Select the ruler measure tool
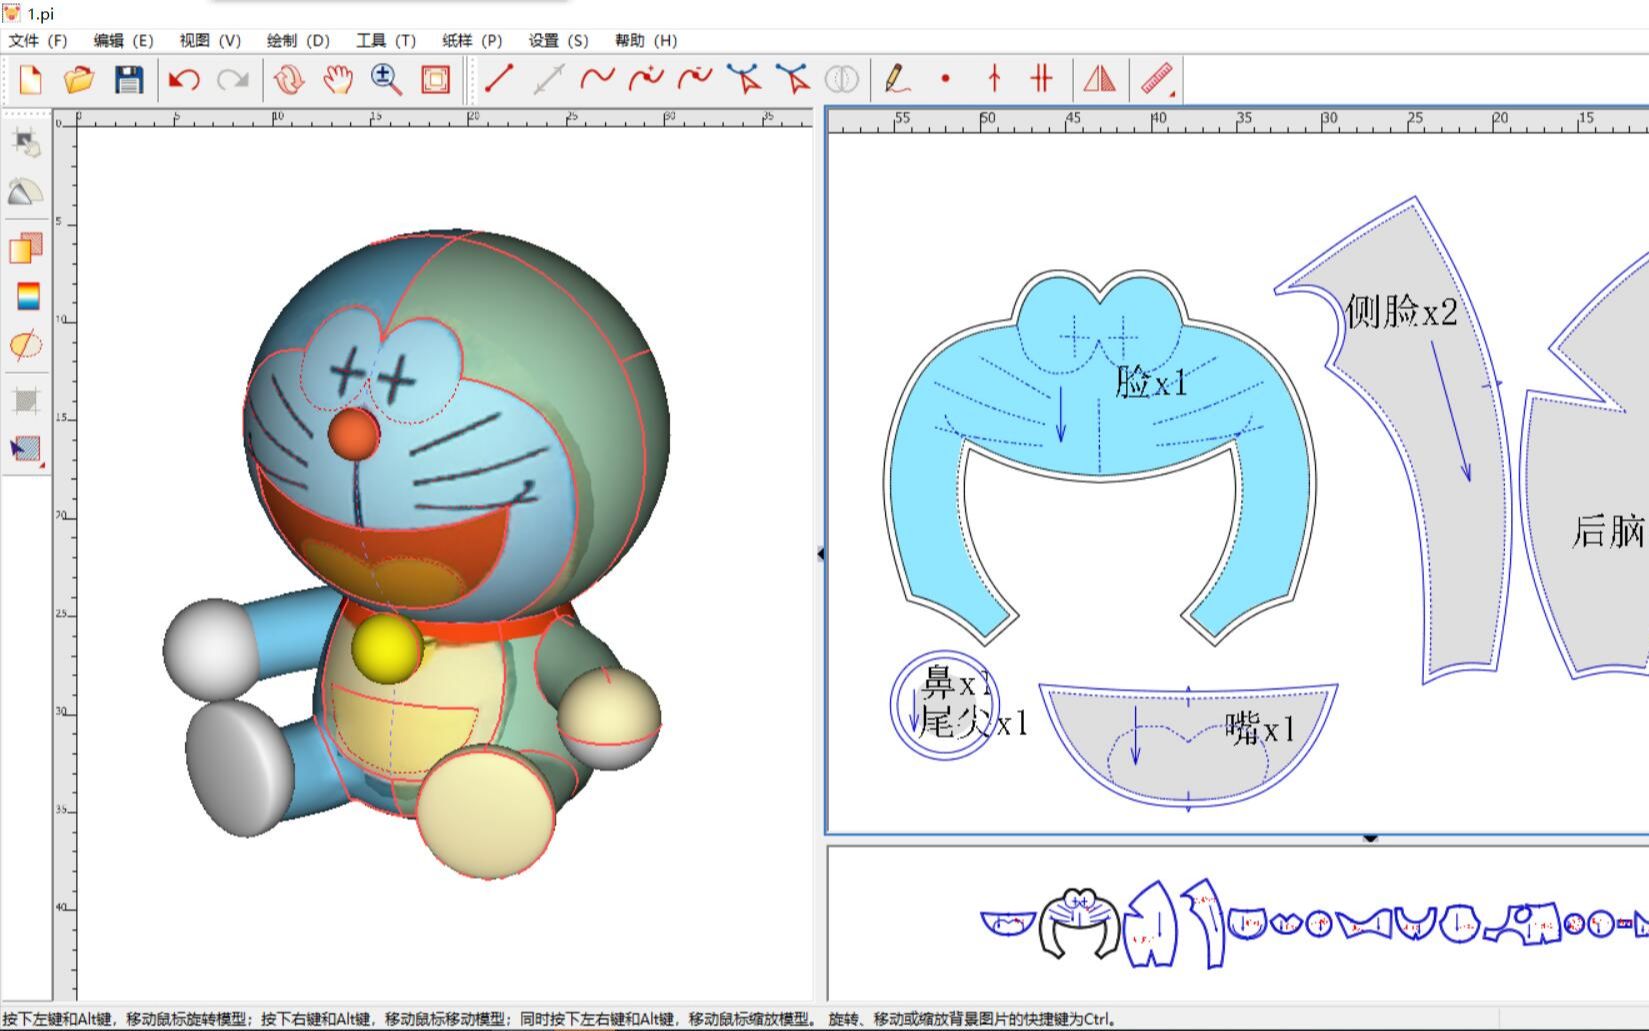The image size is (1649, 1031). point(1157,79)
